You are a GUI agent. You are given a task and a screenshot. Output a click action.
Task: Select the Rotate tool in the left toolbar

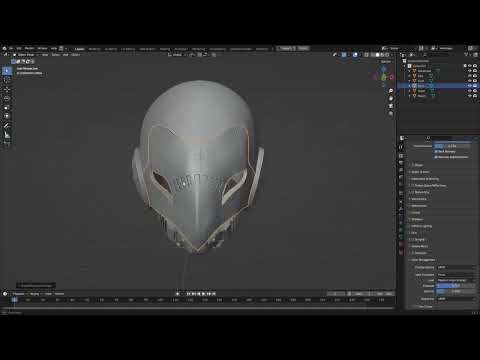tap(7, 98)
